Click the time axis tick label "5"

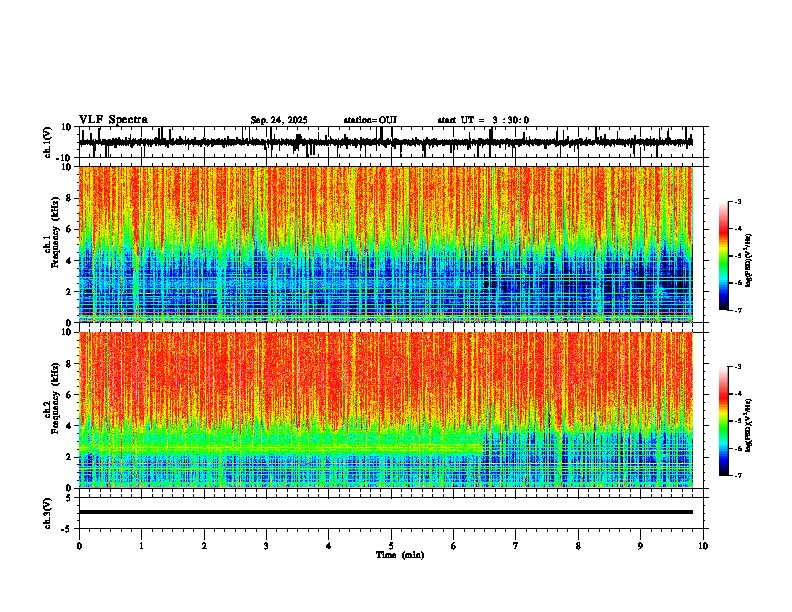point(391,546)
